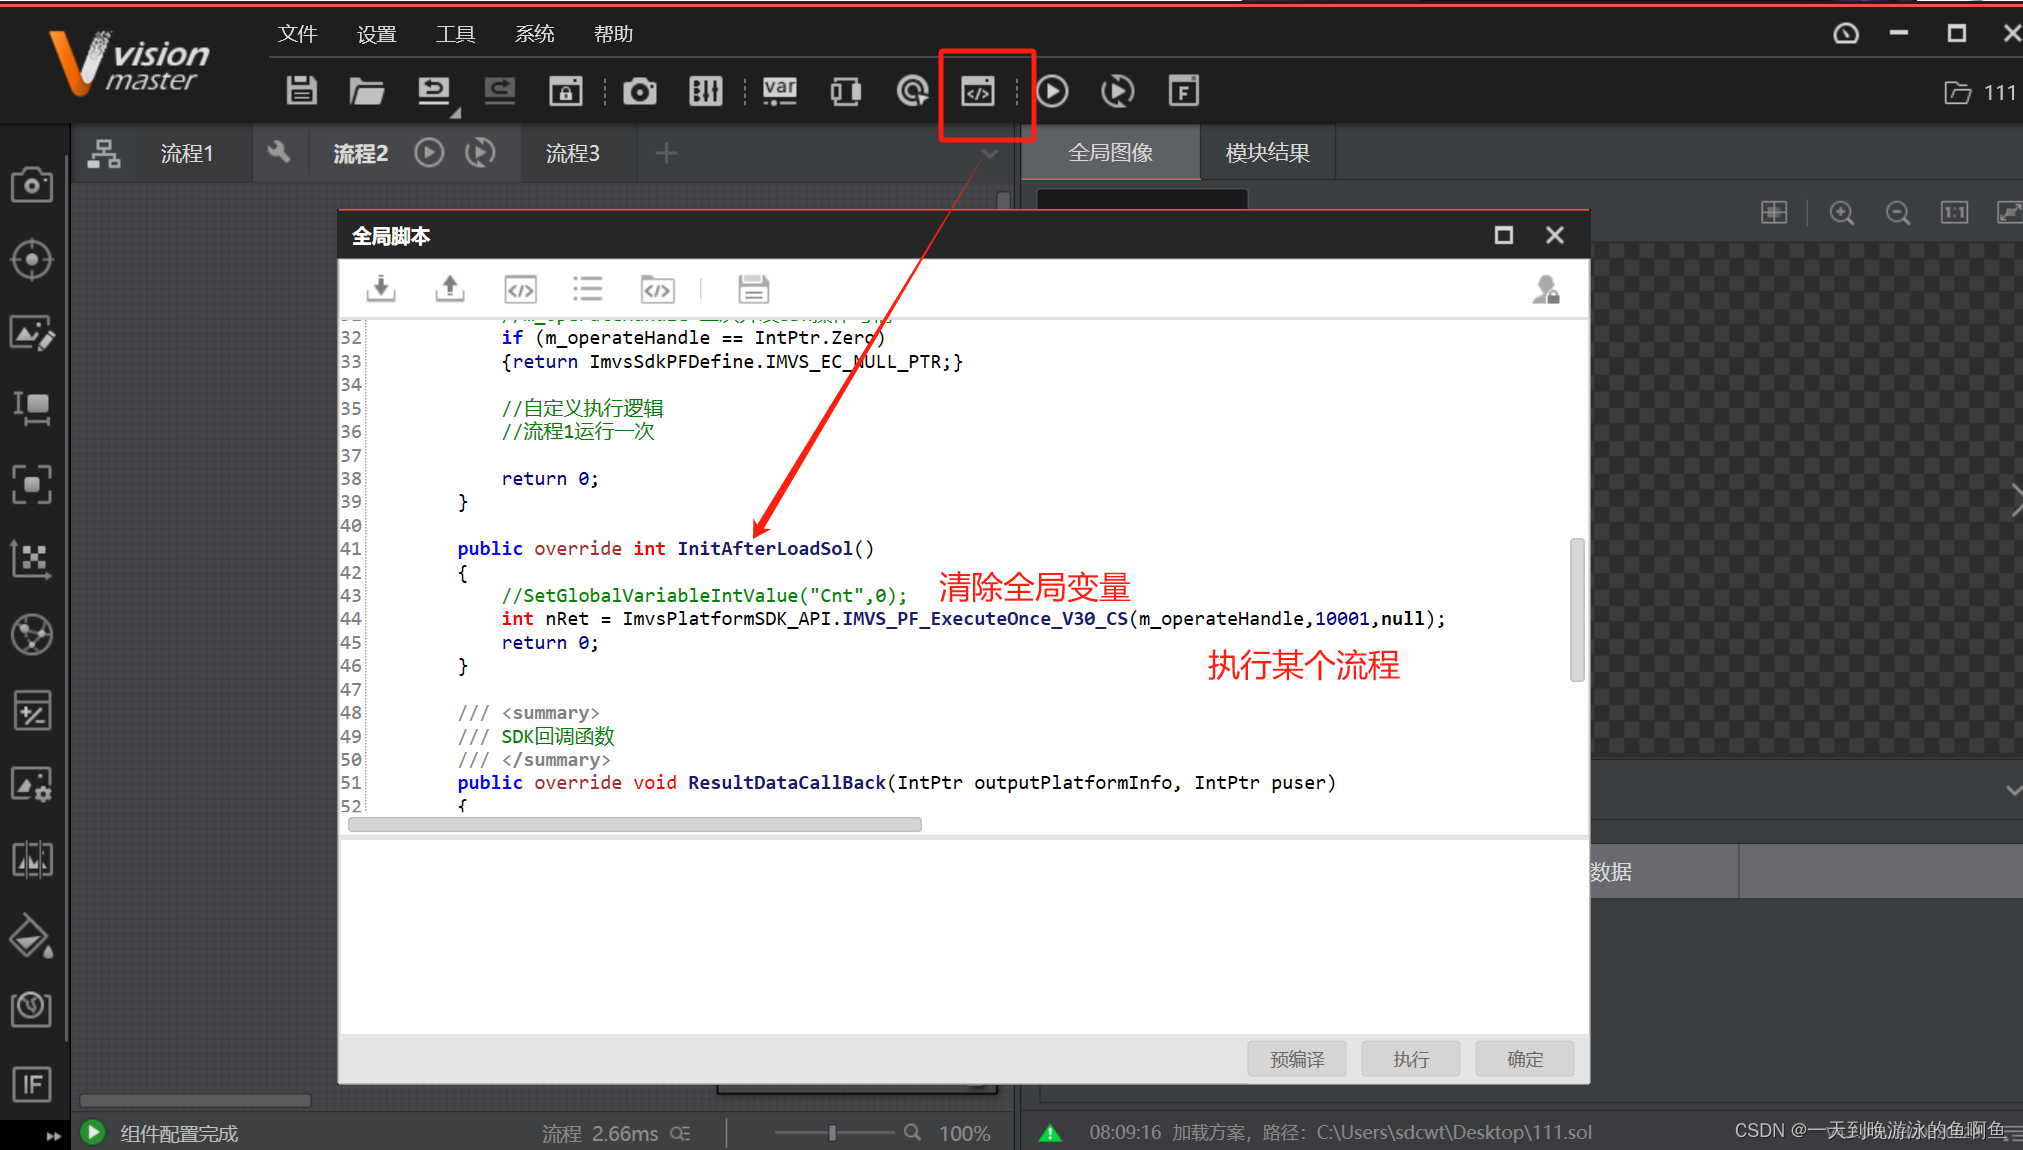
Task: Click the save solution icon
Action: tap(301, 91)
